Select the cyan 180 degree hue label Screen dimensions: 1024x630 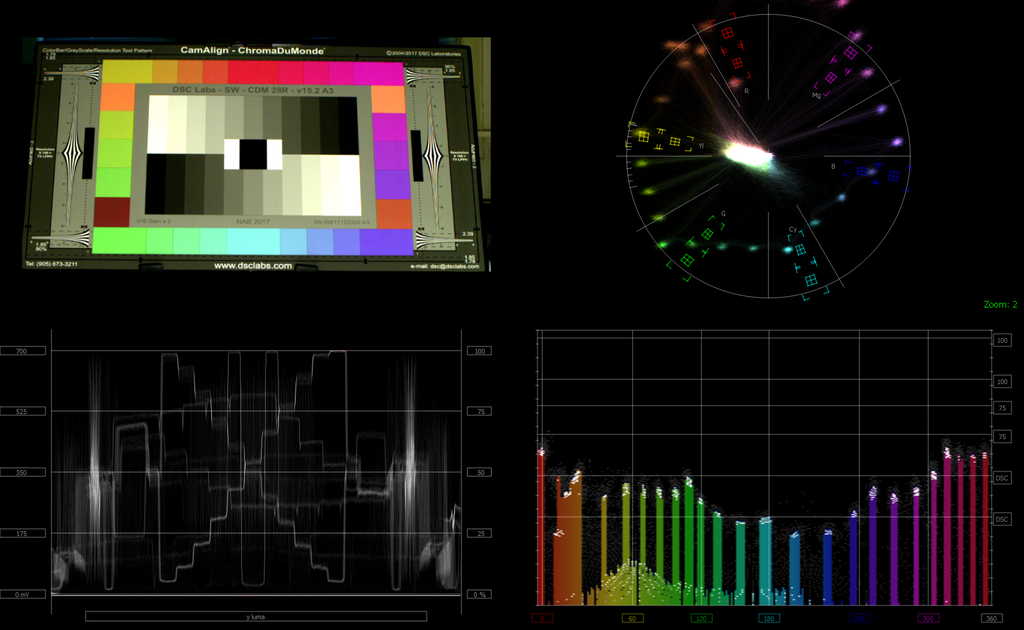769,618
